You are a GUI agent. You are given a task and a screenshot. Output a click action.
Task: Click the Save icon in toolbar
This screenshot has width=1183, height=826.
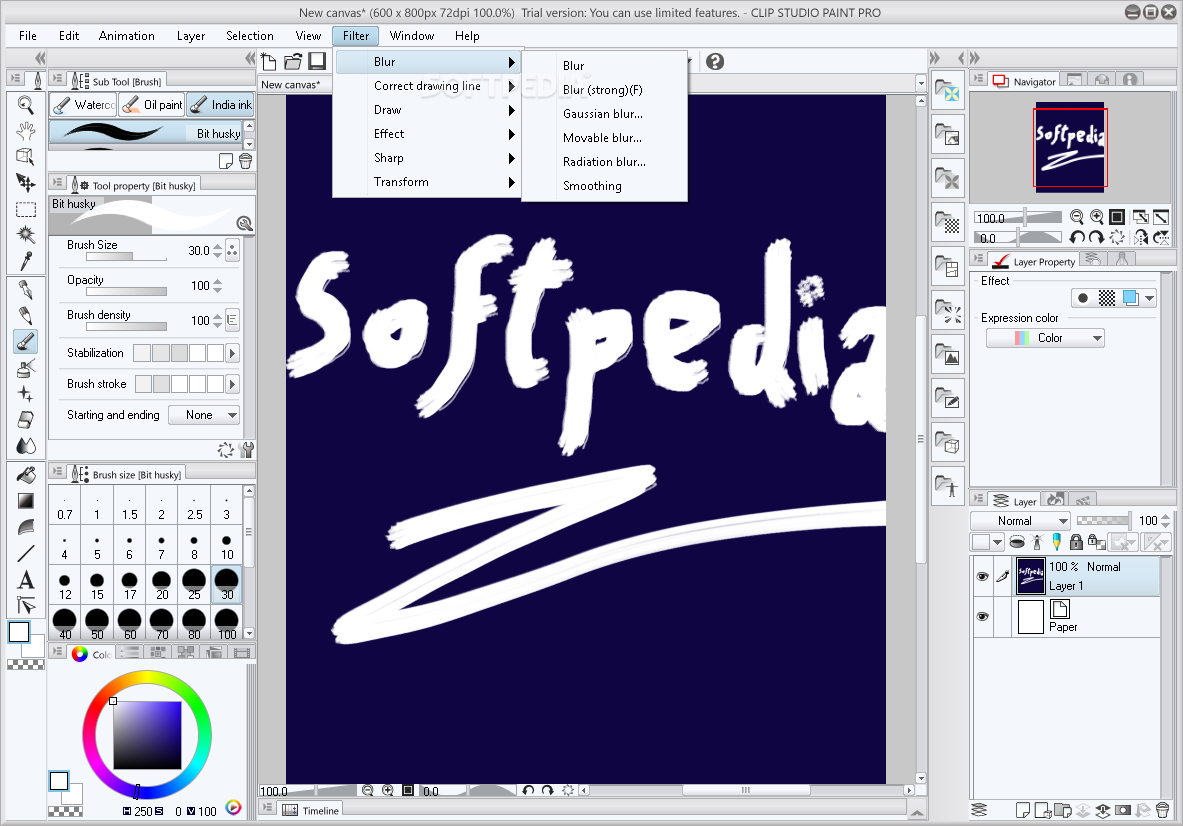(317, 61)
